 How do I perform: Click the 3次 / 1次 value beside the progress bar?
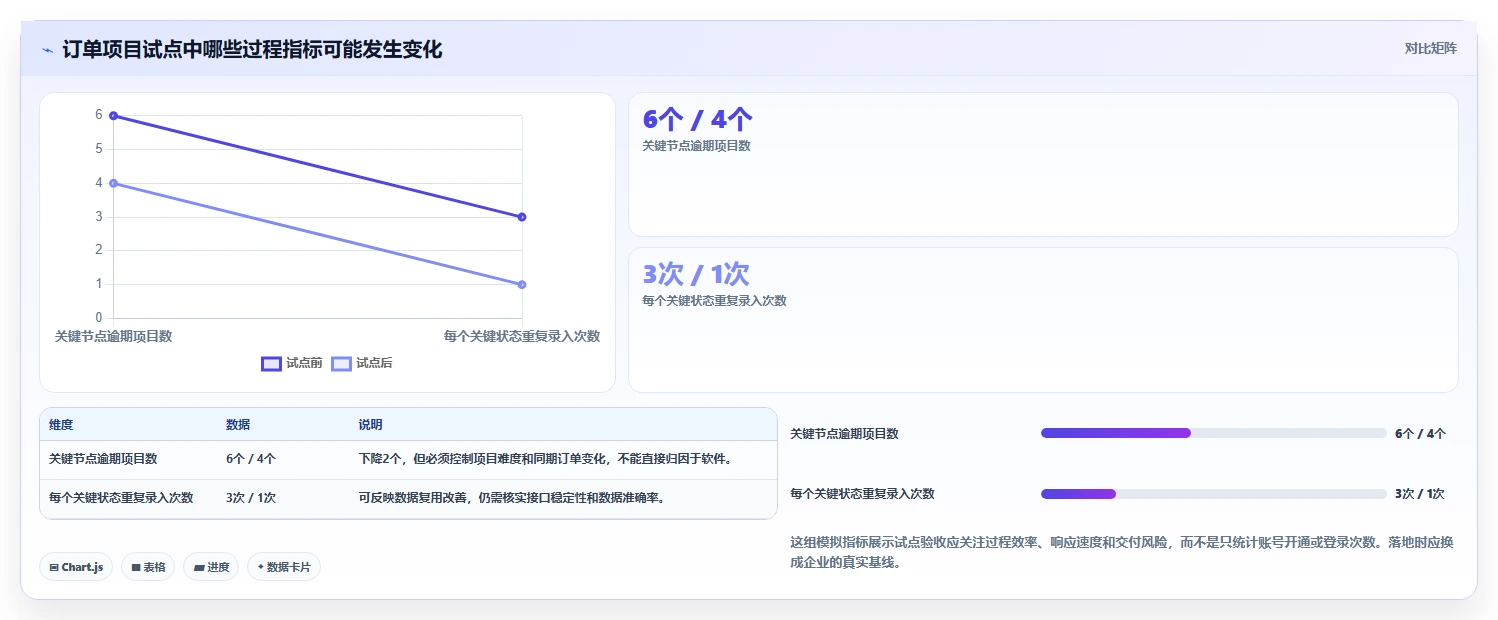pyautogui.click(x=1420, y=494)
